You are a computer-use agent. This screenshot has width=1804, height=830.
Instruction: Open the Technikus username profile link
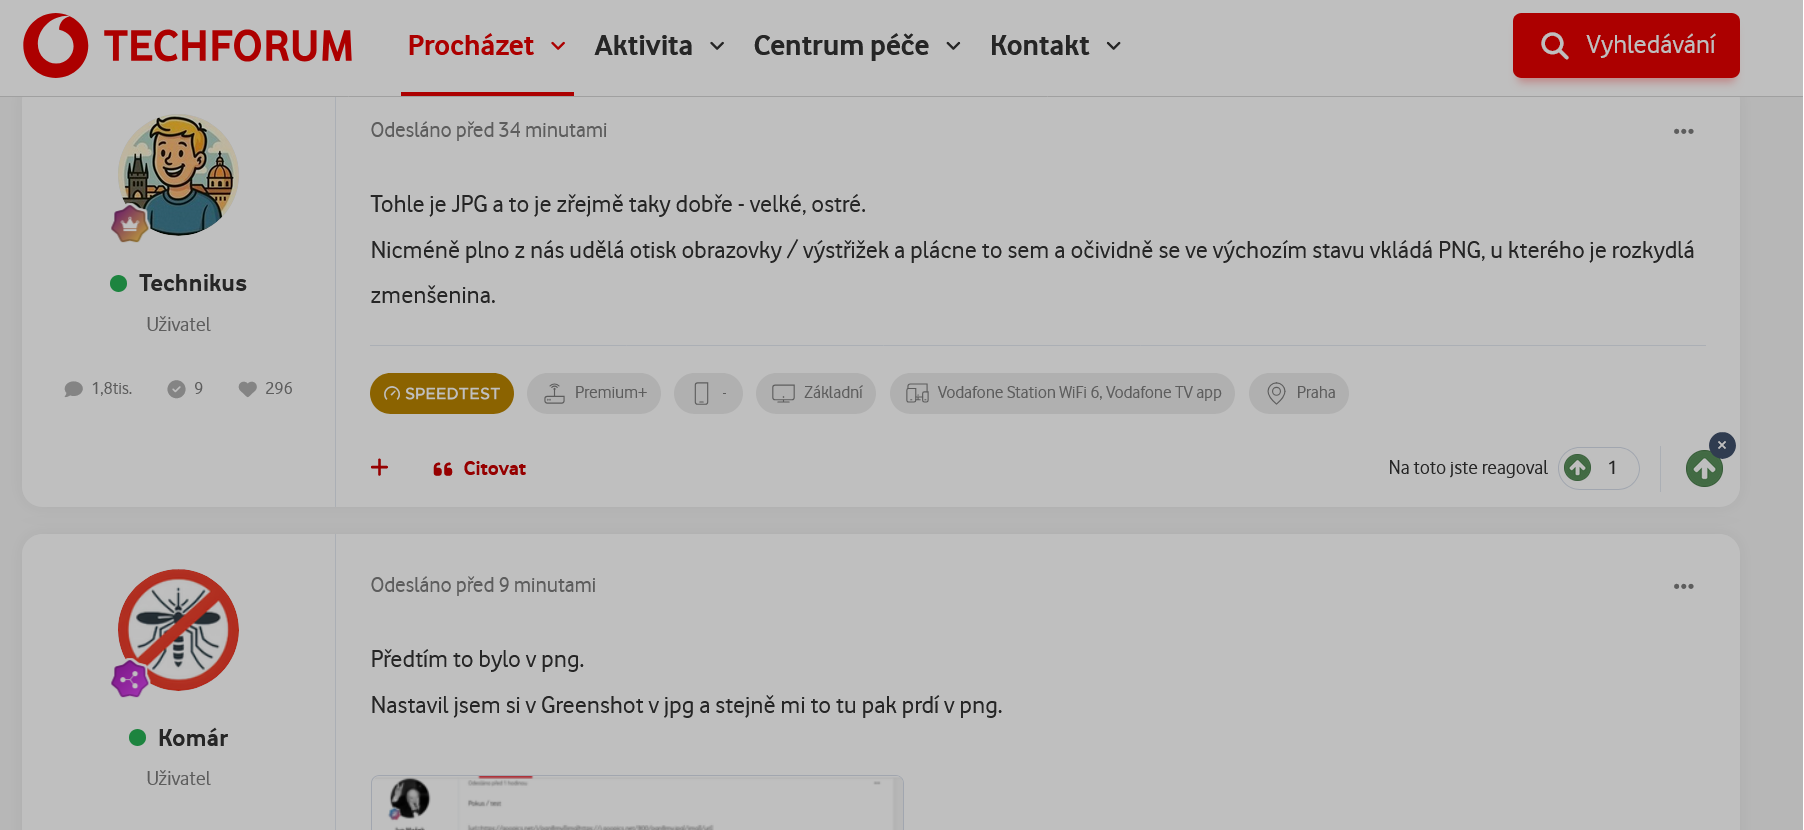coord(192,284)
